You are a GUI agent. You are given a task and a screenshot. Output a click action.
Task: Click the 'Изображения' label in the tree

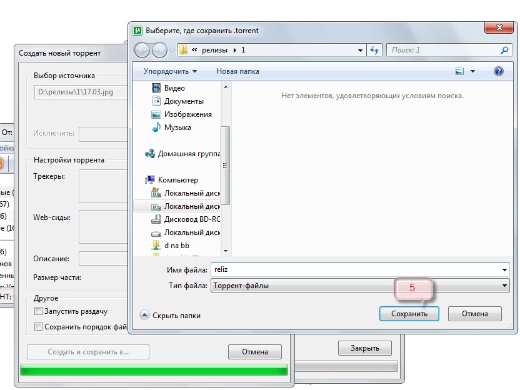[188, 114]
